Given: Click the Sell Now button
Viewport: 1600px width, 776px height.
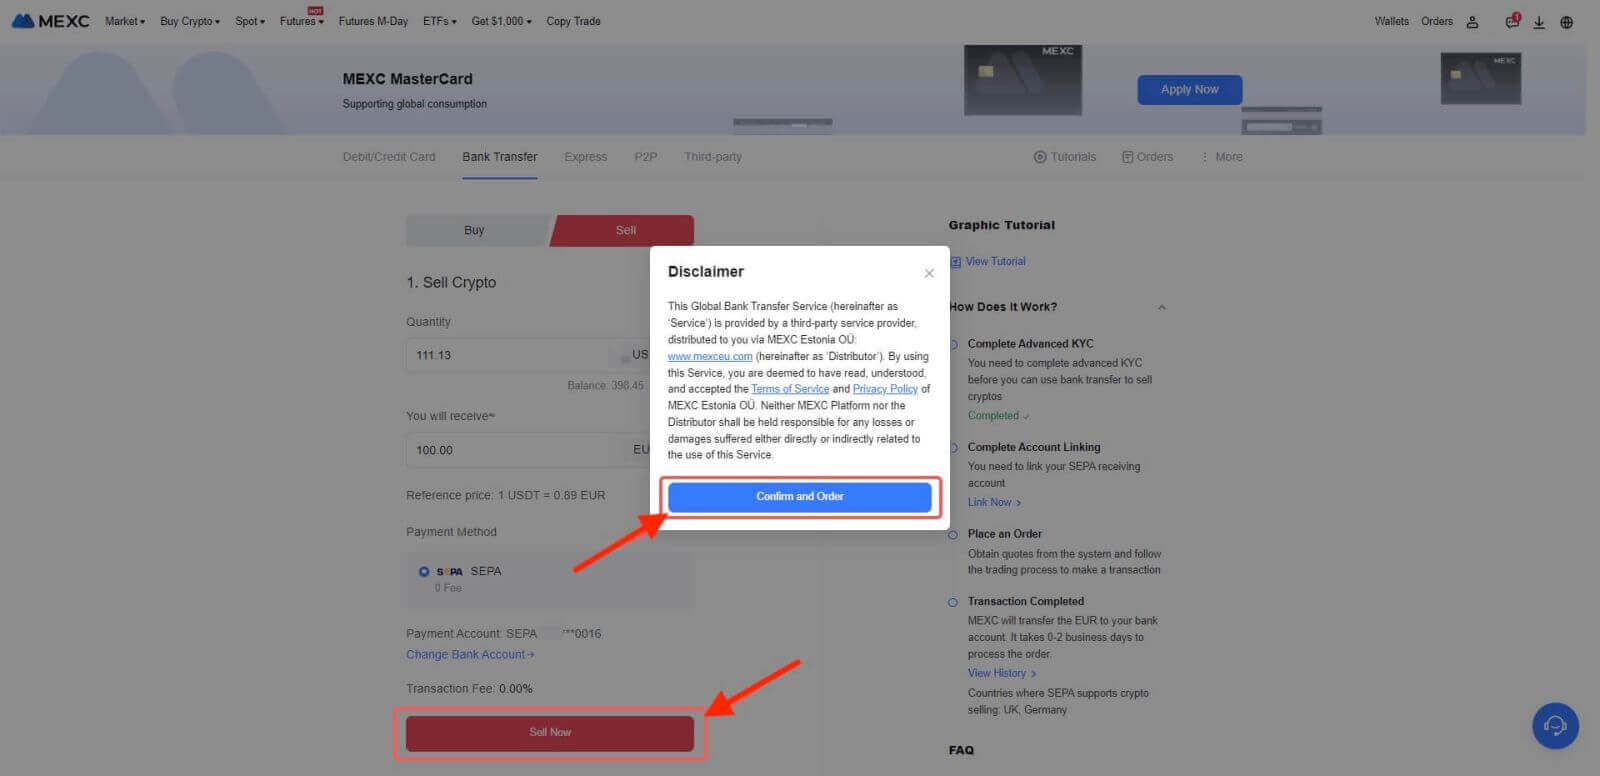Looking at the screenshot, I should tap(550, 732).
